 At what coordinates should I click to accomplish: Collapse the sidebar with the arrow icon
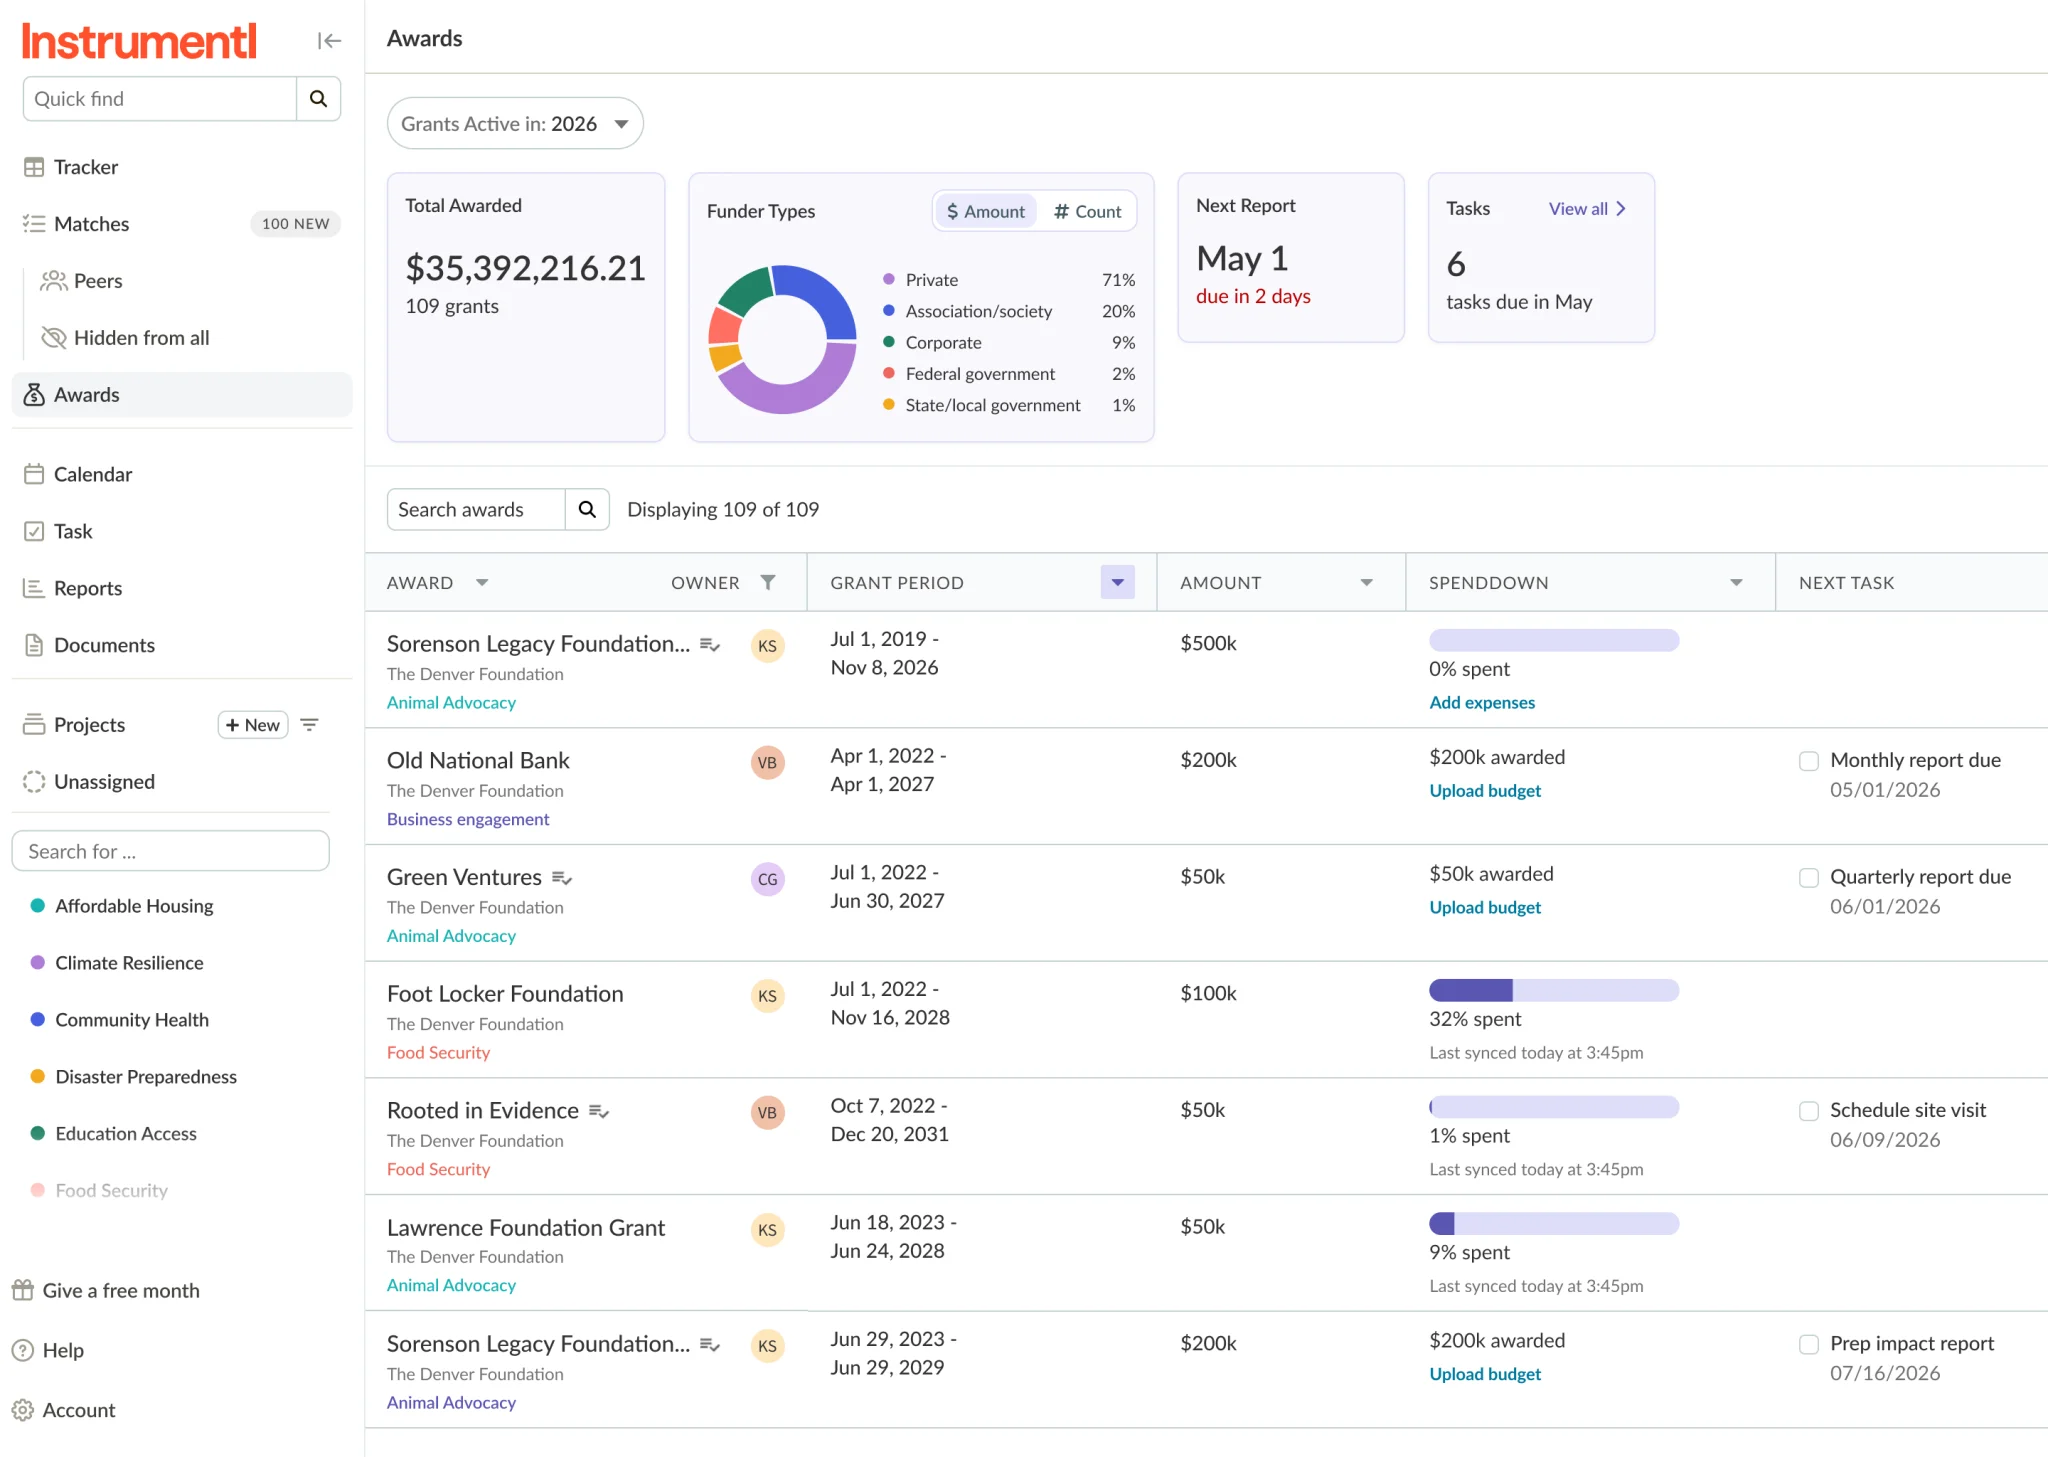329,40
